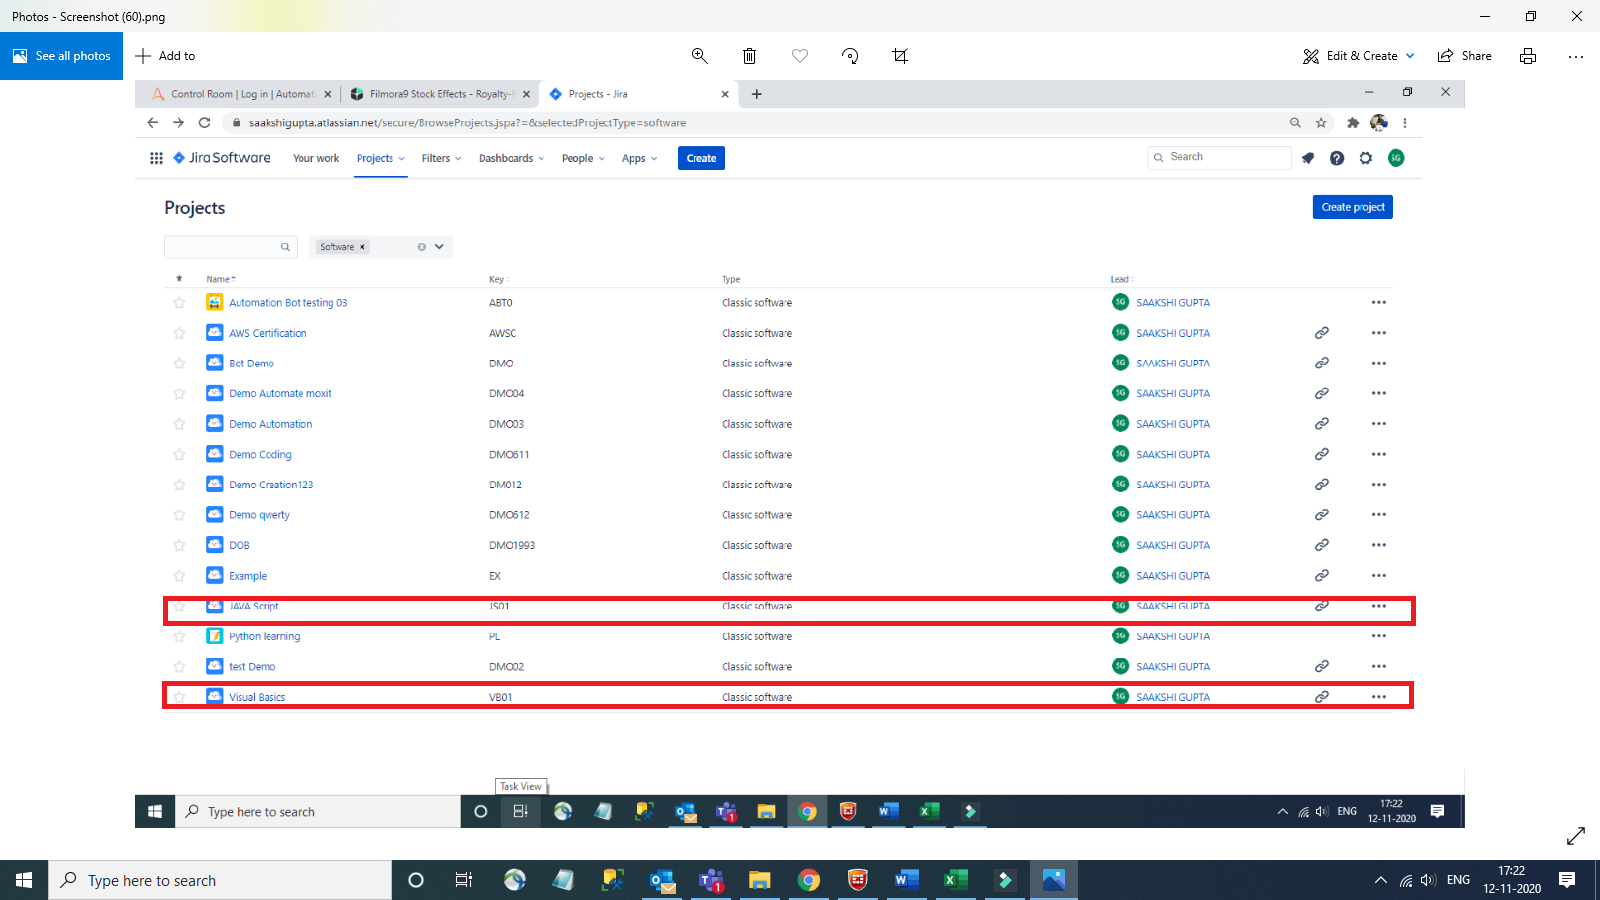The height and width of the screenshot is (900, 1600).
Task: Click the Print icon in Photos toolbar
Action: (x=1527, y=56)
